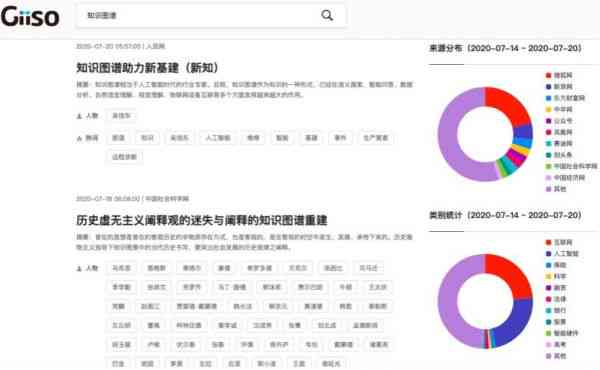
Task: Click the second article's summary paragraph
Action: click(x=244, y=242)
